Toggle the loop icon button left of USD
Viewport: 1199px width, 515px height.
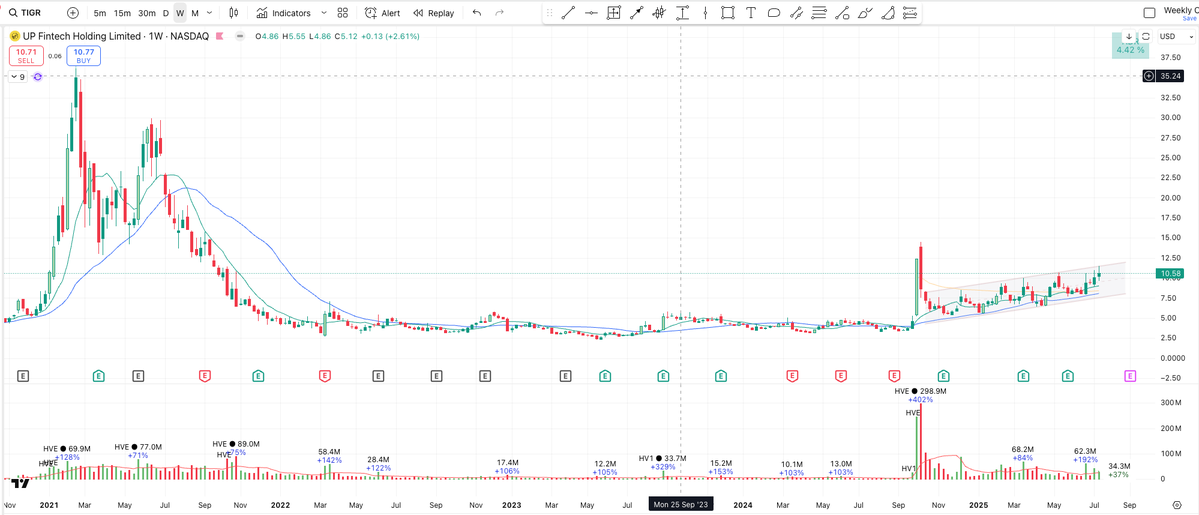(x=1146, y=37)
